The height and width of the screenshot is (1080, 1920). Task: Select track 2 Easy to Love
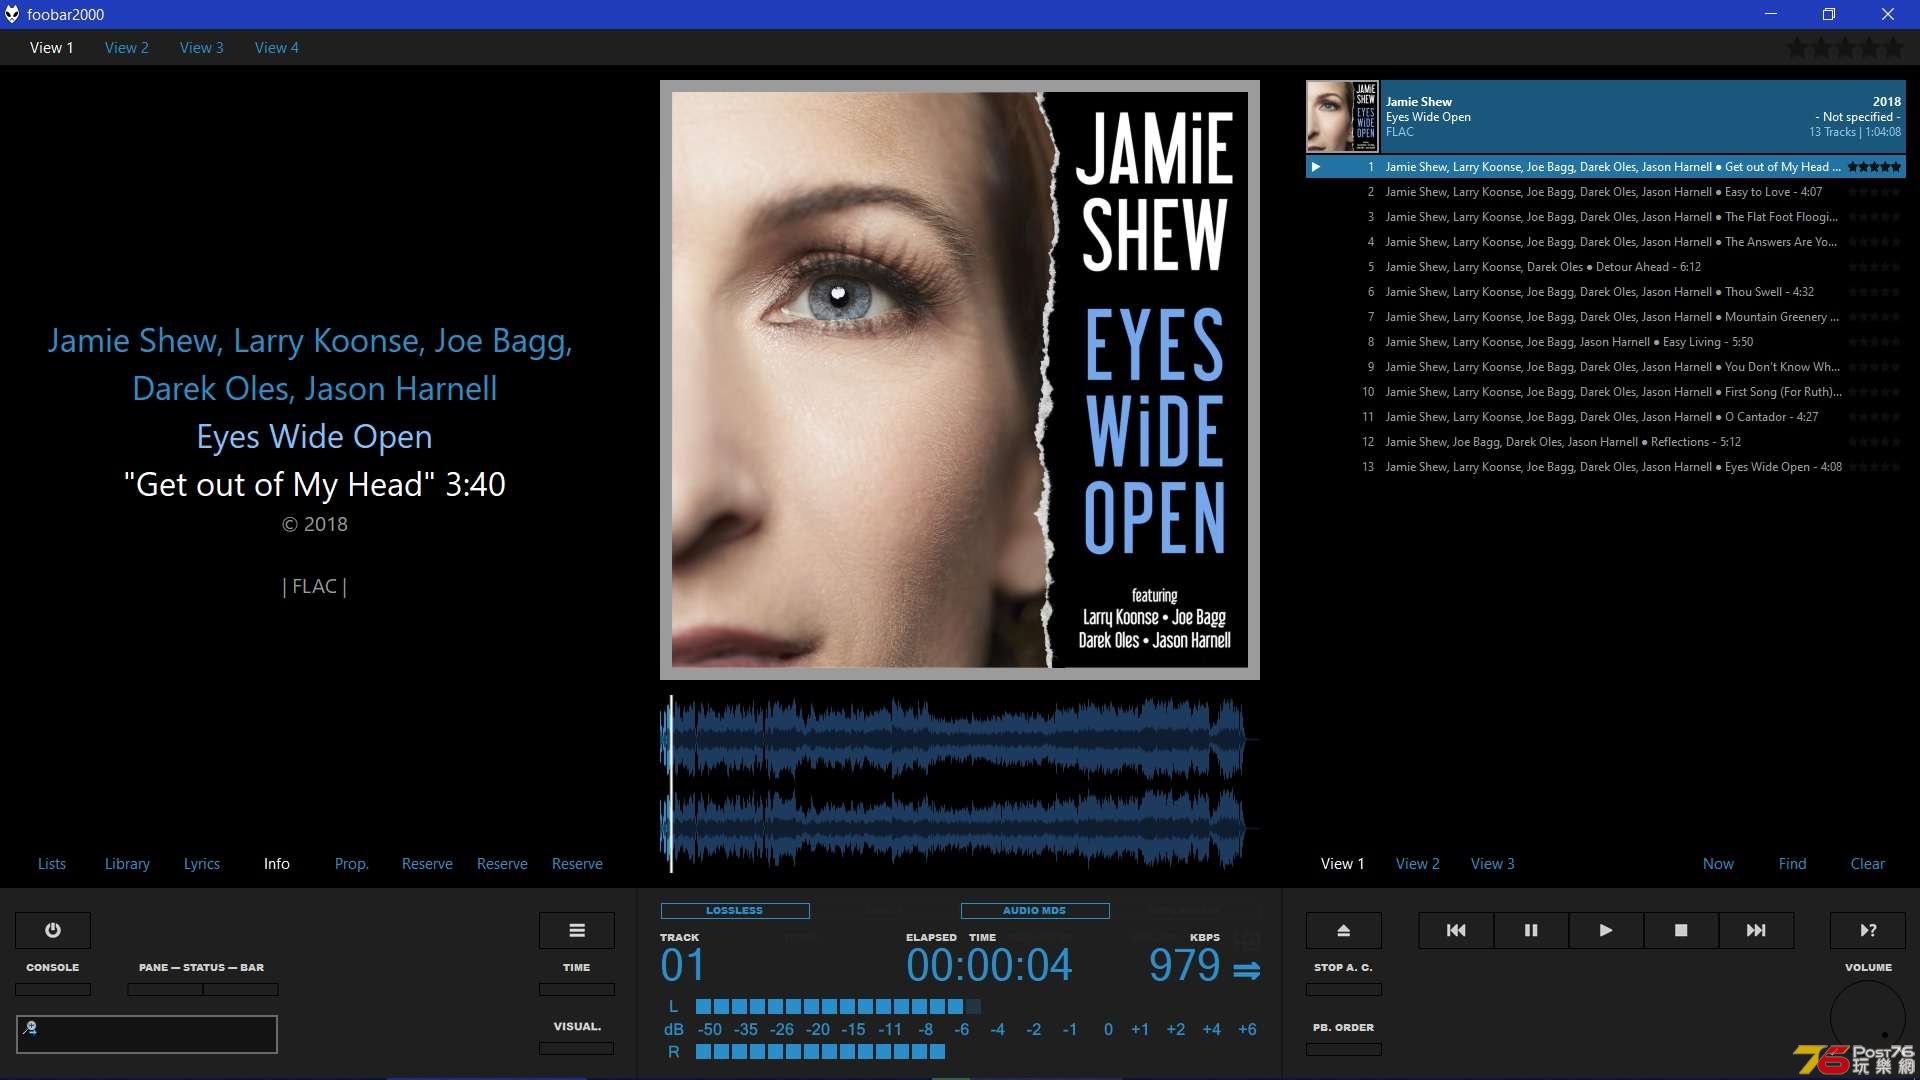click(1605, 192)
